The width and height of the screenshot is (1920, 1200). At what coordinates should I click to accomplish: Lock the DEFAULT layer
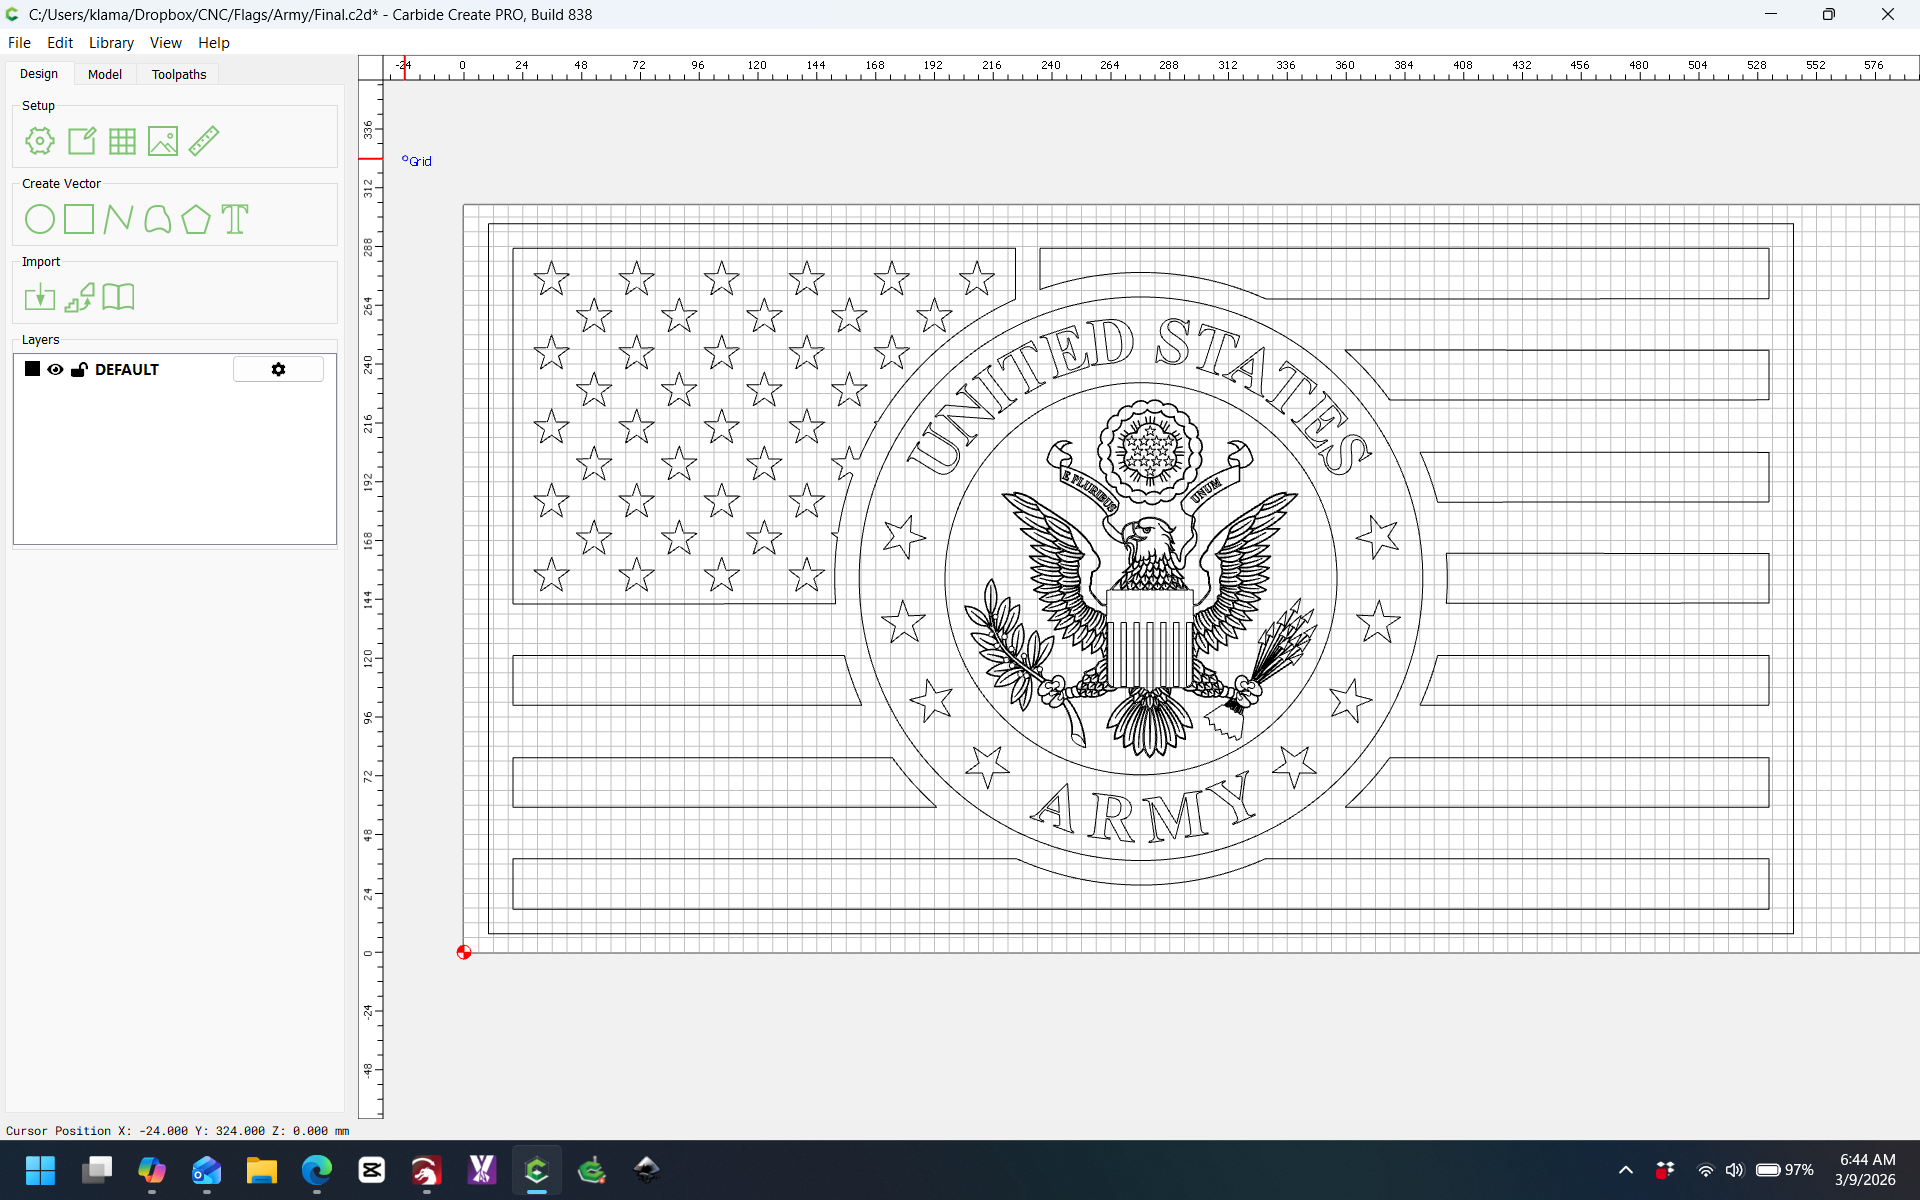tap(79, 369)
